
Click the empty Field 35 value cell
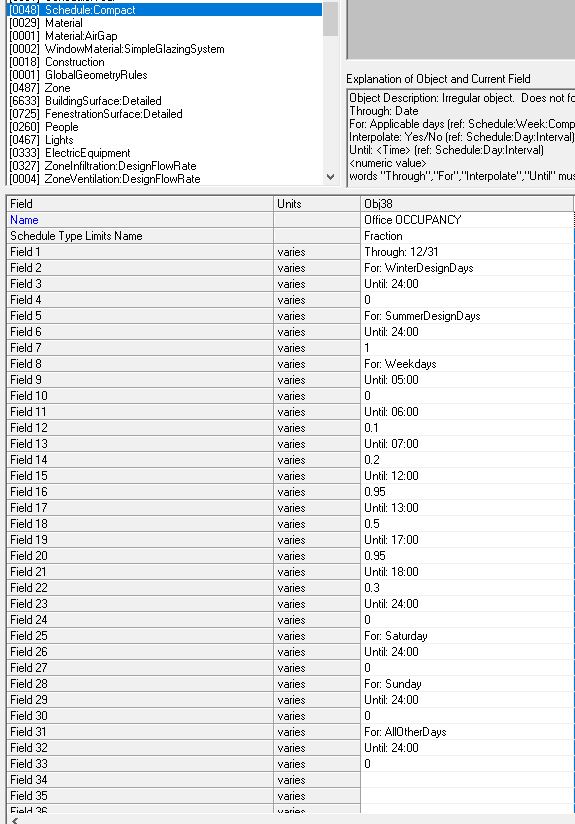467,796
